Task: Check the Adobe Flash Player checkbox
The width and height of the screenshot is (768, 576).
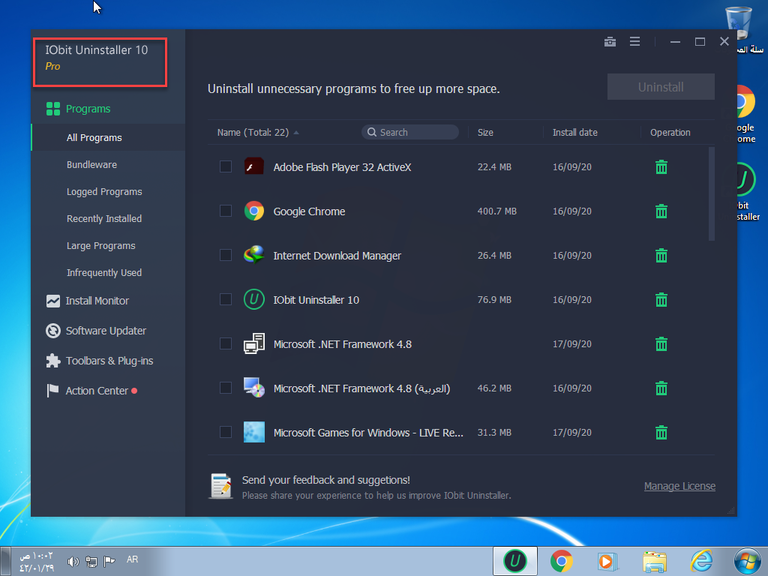Action: pos(226,167)
